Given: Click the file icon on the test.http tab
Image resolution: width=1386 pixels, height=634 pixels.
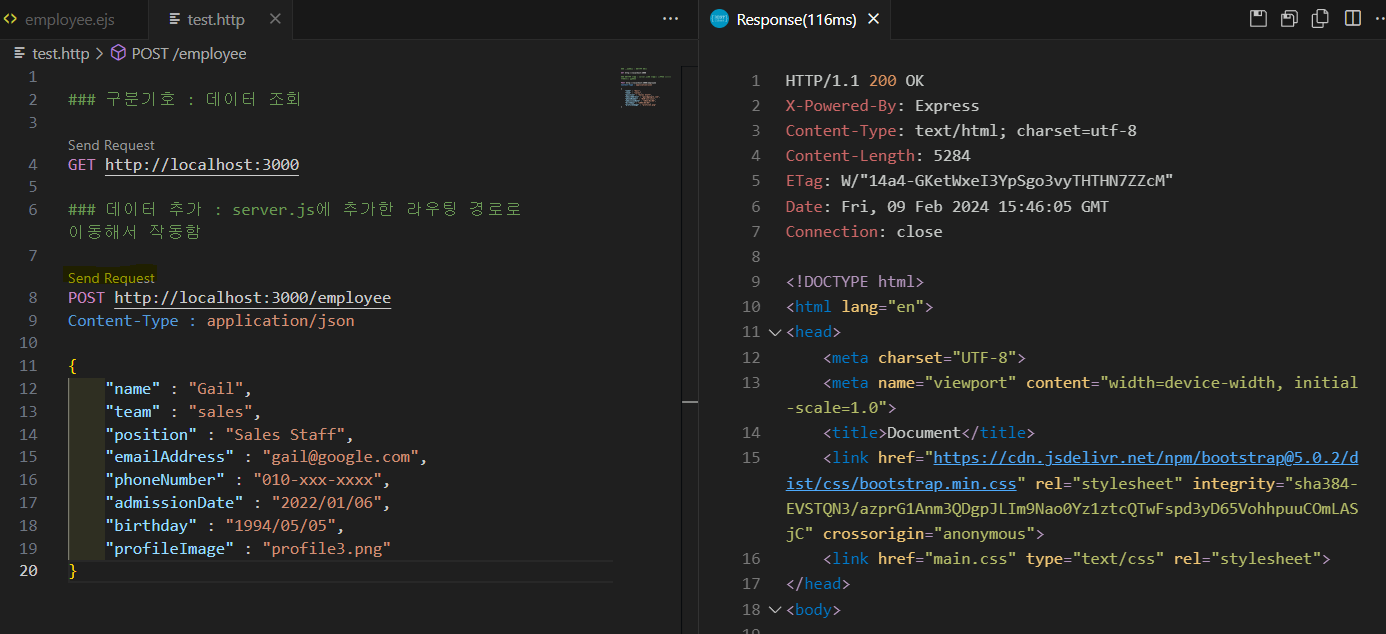Looking at the screenshot, I should coord(175,19).
